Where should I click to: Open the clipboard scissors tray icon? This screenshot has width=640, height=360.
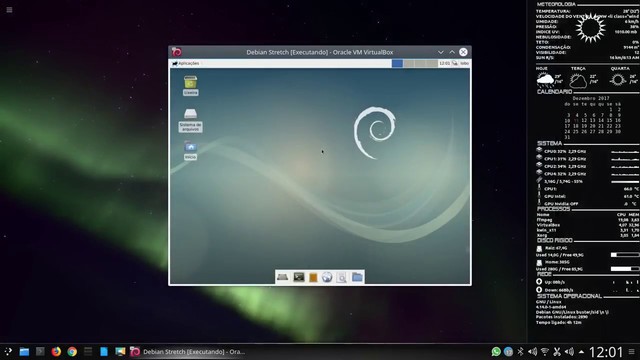tap(557, 351)
